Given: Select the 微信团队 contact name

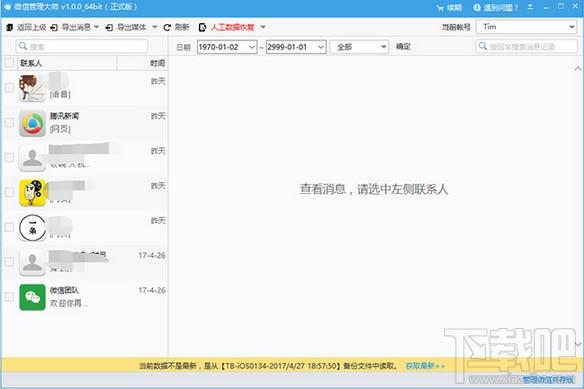Looking at the screenshot, I should coord(64,290).
